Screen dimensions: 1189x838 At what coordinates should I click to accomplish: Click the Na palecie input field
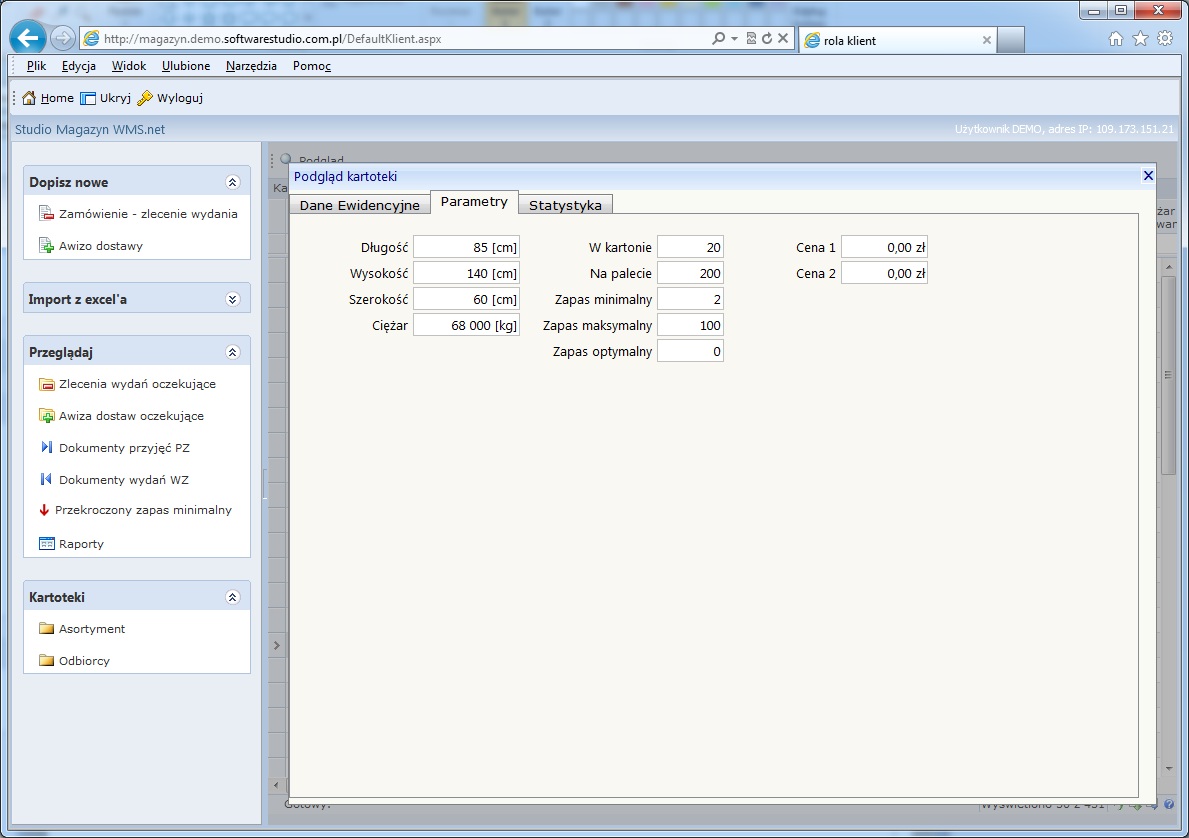[x=690, y=273]
